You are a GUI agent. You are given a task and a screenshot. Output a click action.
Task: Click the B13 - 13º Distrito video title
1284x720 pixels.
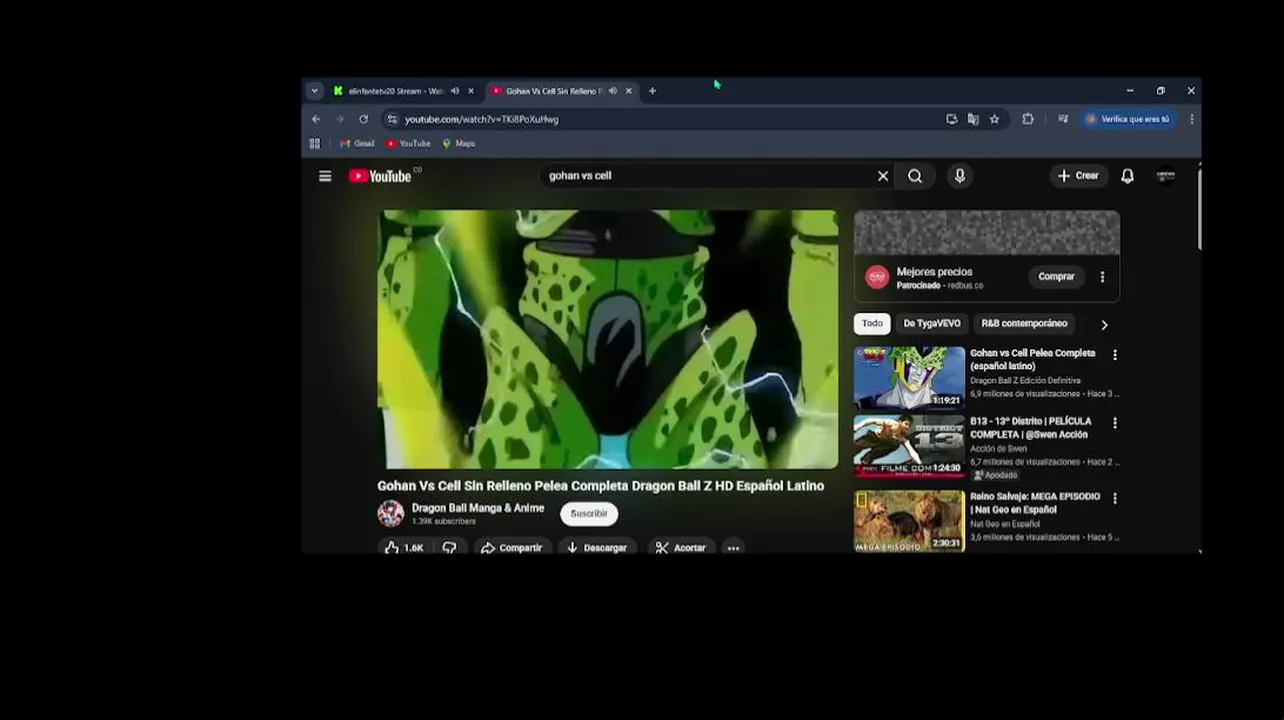pos(1030,428)
